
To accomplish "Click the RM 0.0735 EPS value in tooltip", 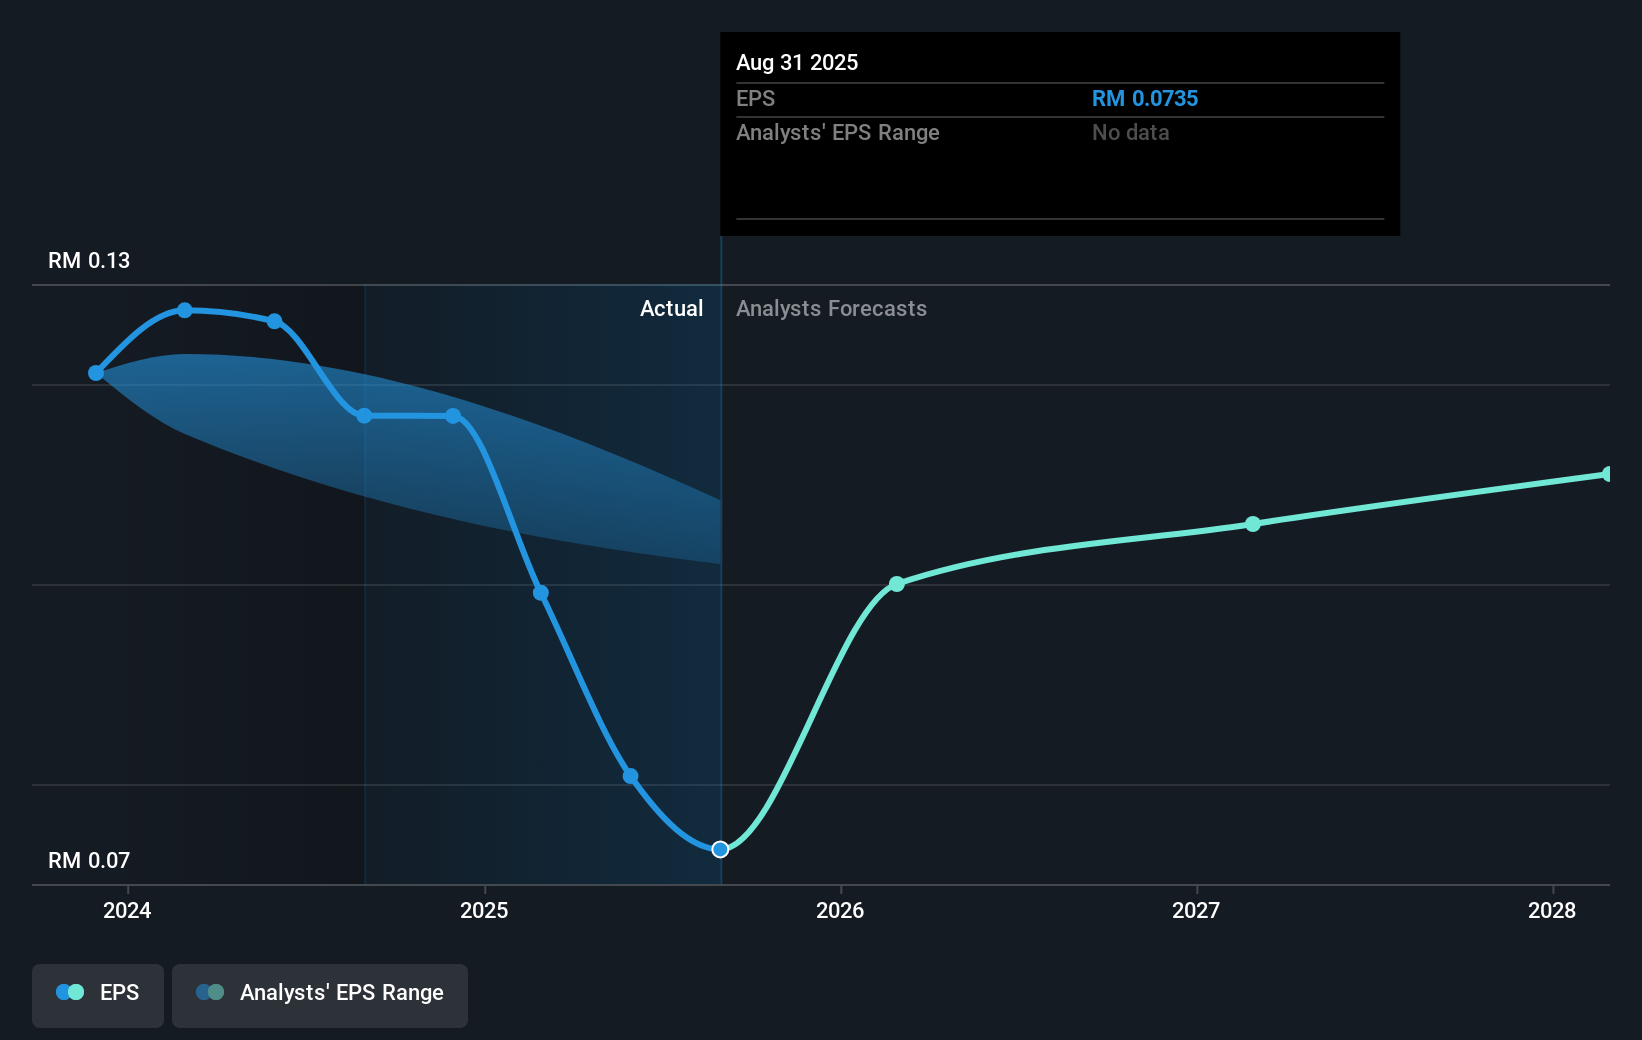I will (1144, 98).
